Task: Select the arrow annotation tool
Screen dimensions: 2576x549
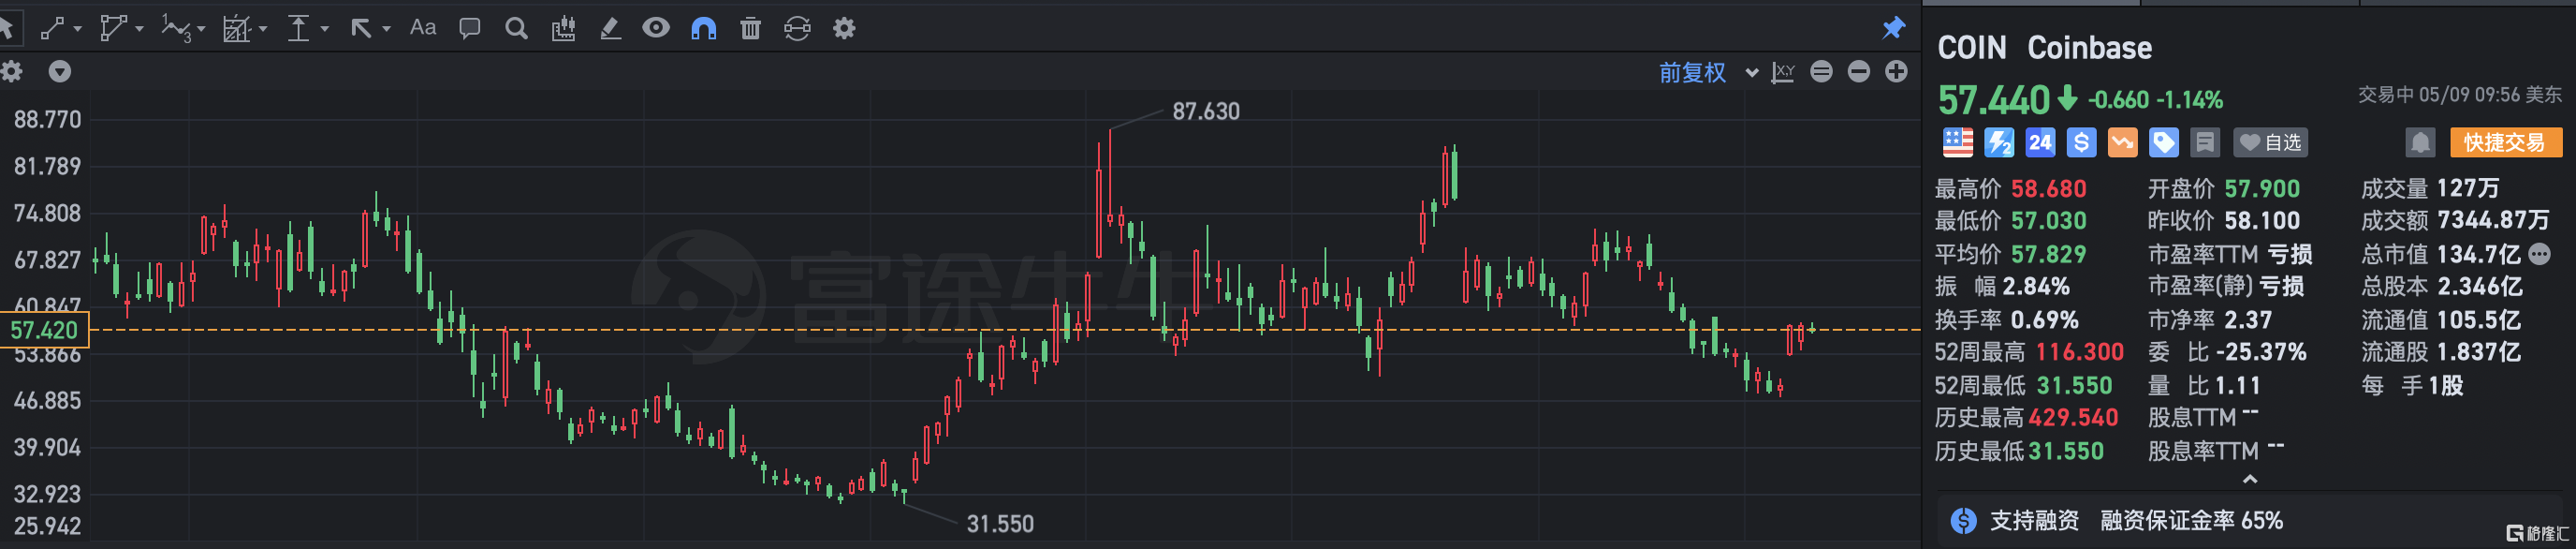Action: pos(360,28)
